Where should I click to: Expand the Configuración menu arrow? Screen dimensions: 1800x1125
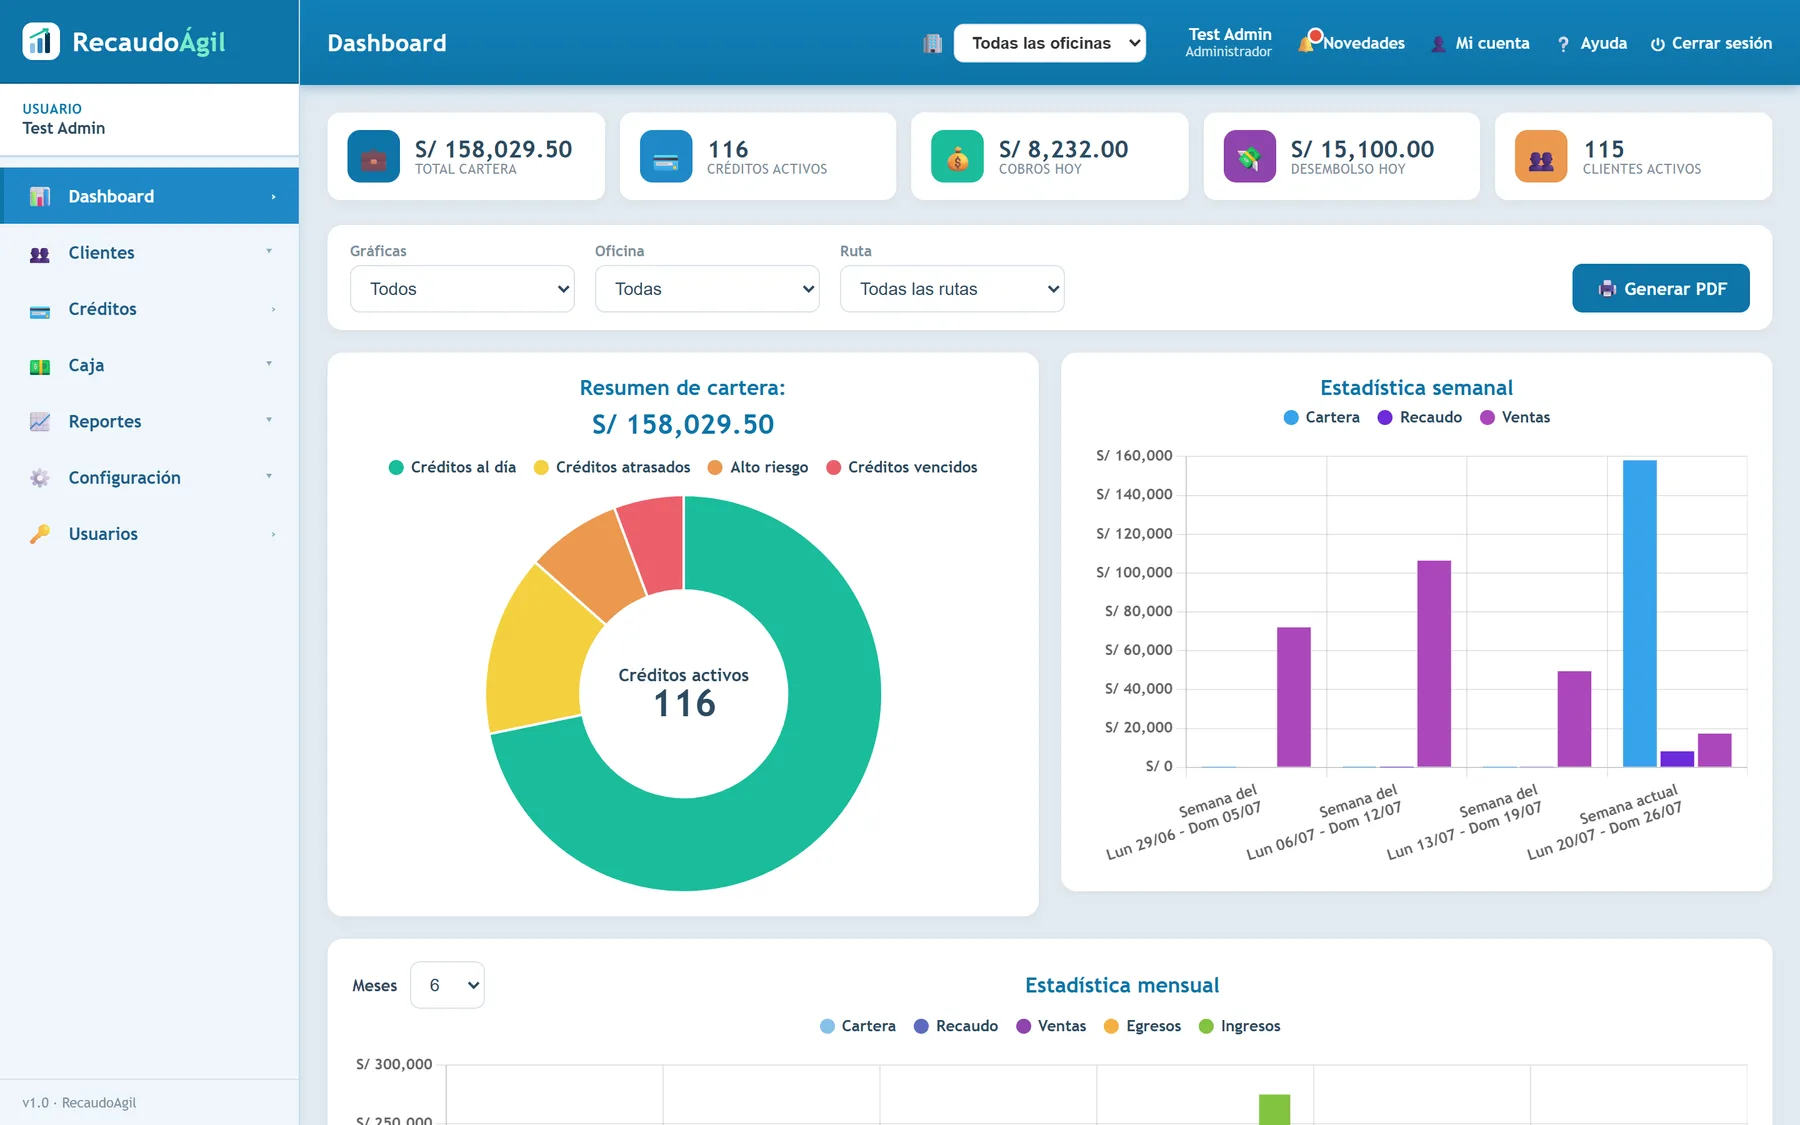click(x=269, y=477)
